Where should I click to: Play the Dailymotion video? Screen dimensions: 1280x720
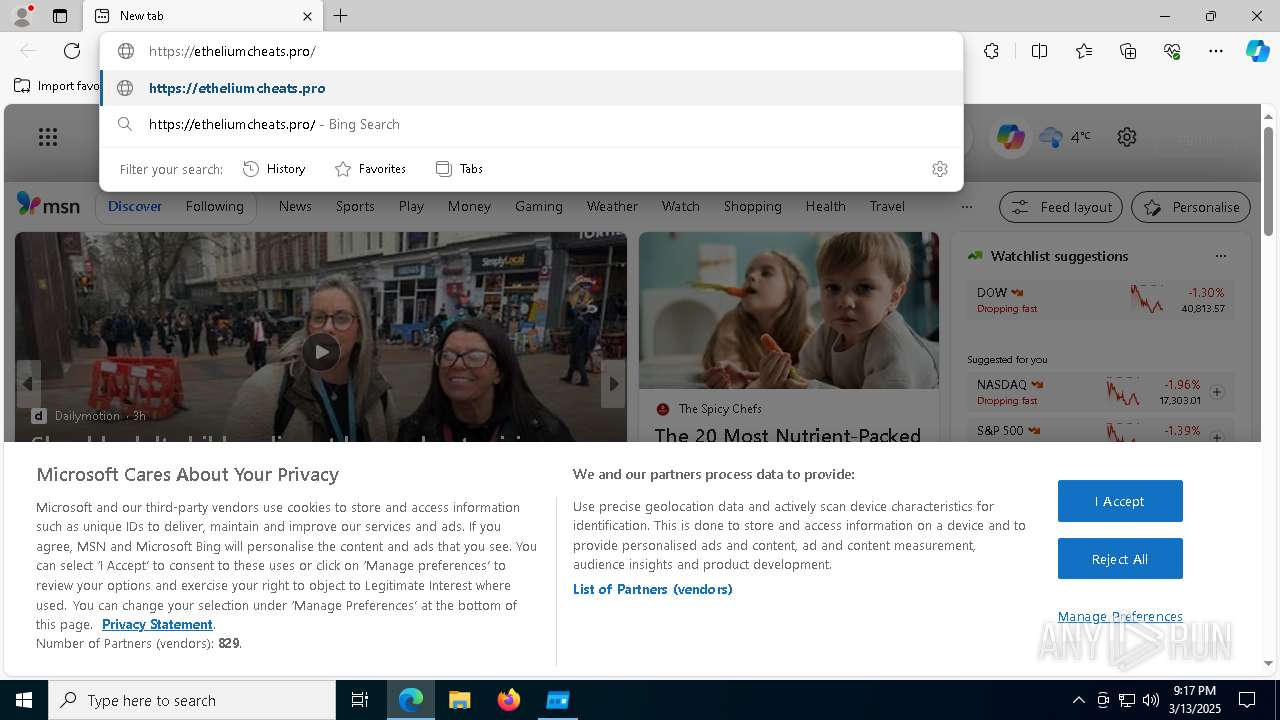pyautogui.click(x=321, y=352)
